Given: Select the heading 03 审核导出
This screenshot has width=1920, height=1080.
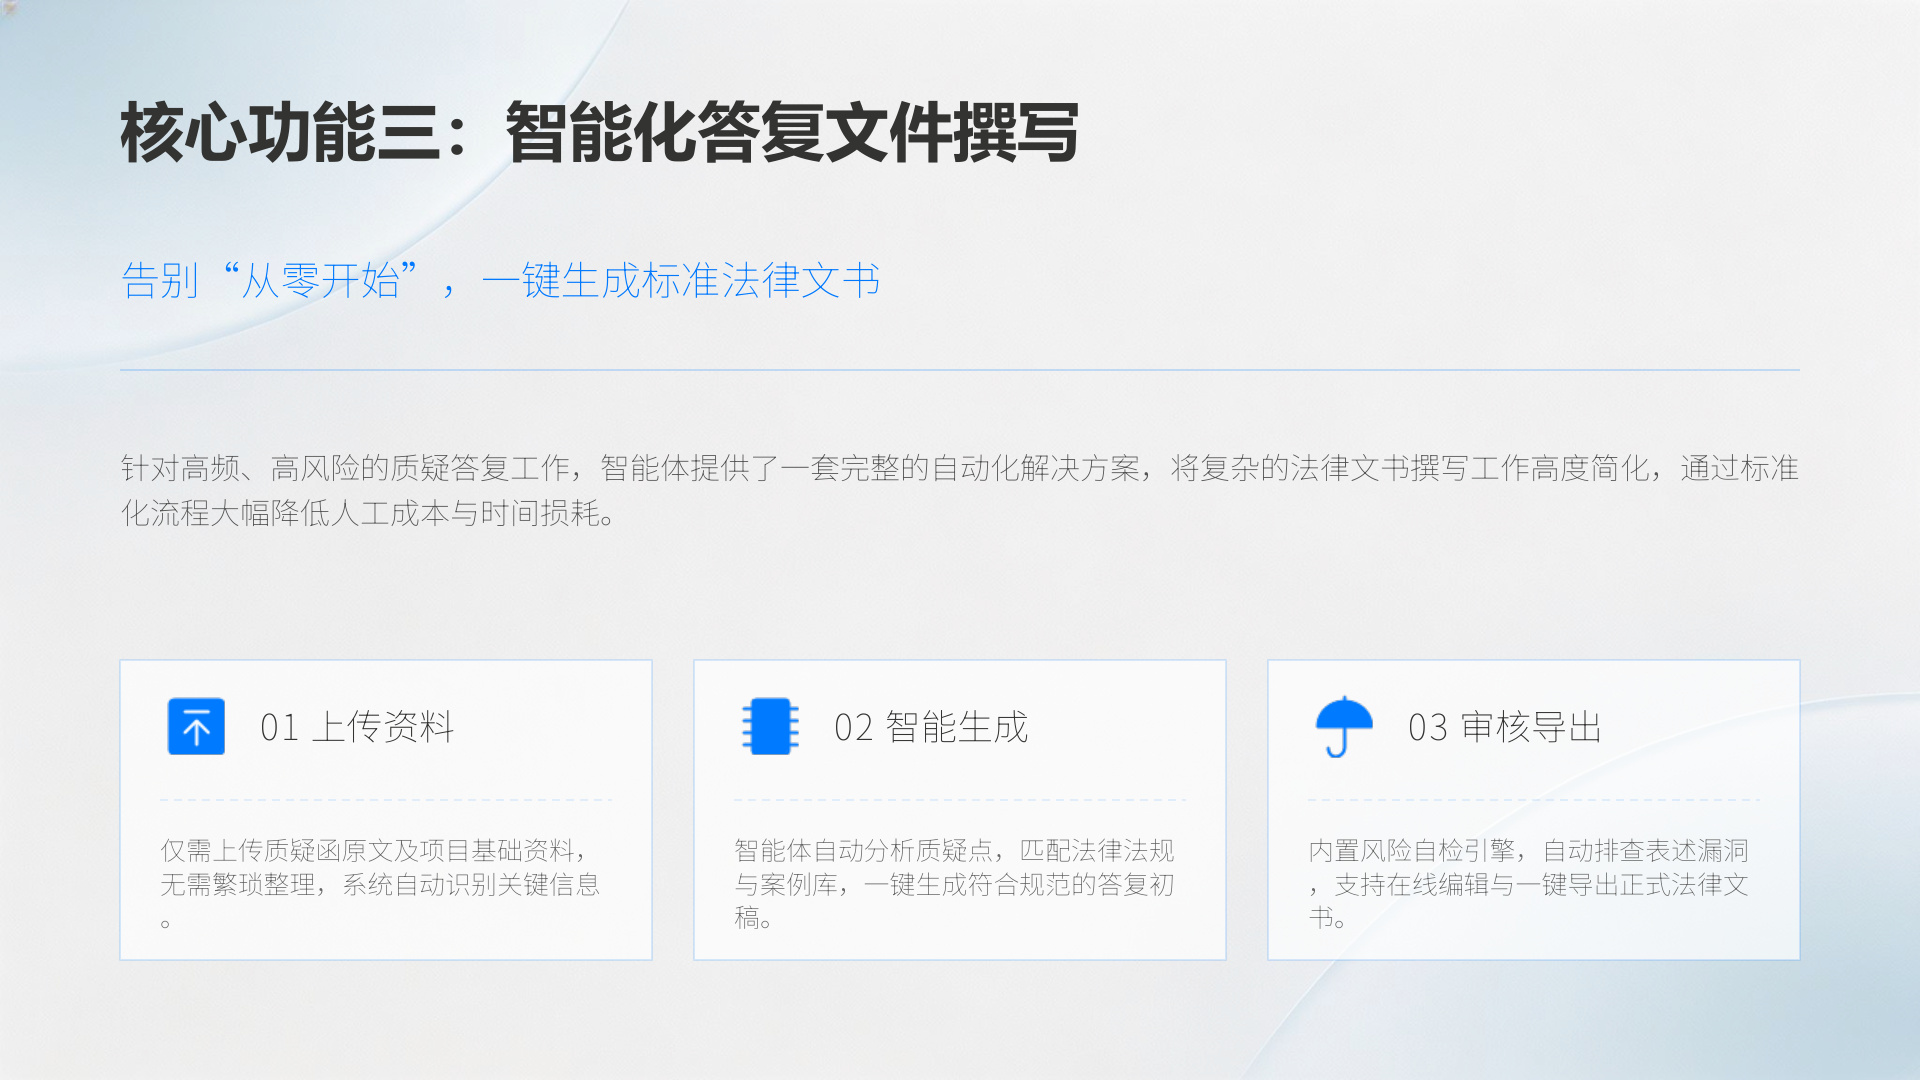Looking at the screenshot, I should 1505,727.
